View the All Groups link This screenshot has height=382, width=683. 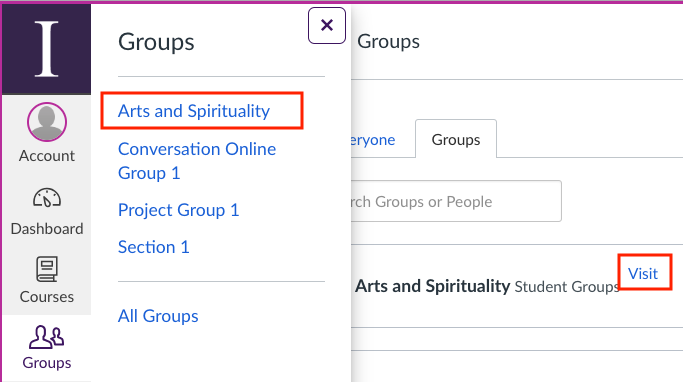click(158, 316)
